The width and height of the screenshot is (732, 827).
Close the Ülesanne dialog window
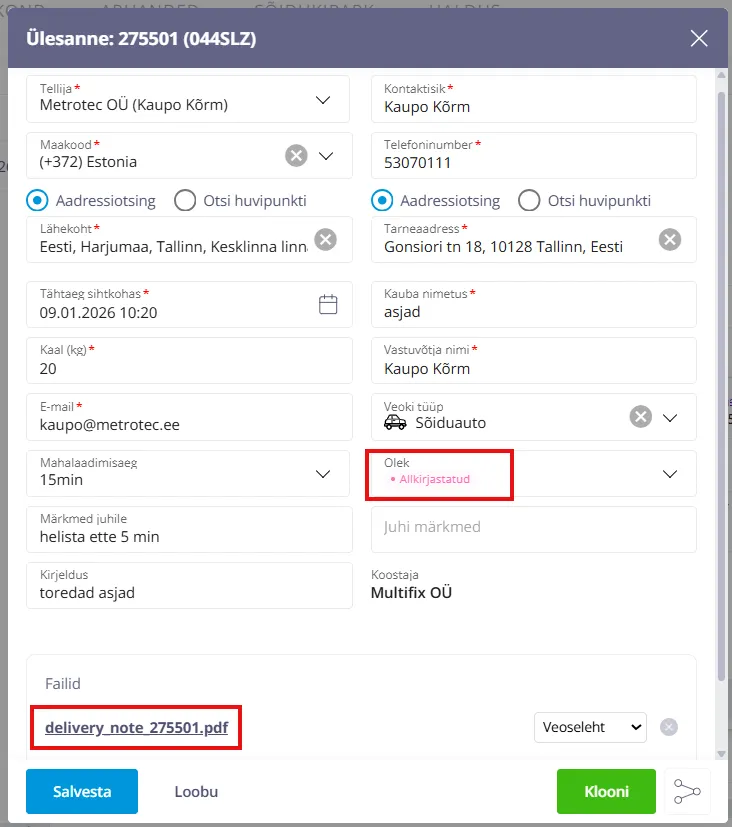(x=699, y=39)
